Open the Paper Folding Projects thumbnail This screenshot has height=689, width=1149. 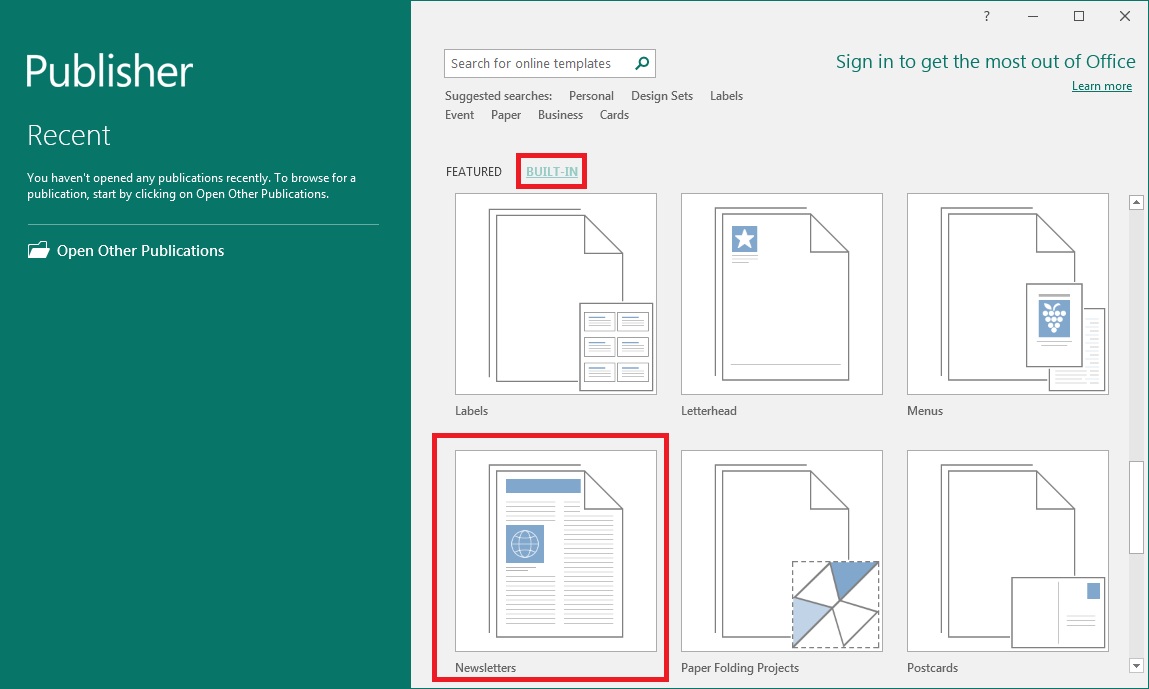(782, 550)
